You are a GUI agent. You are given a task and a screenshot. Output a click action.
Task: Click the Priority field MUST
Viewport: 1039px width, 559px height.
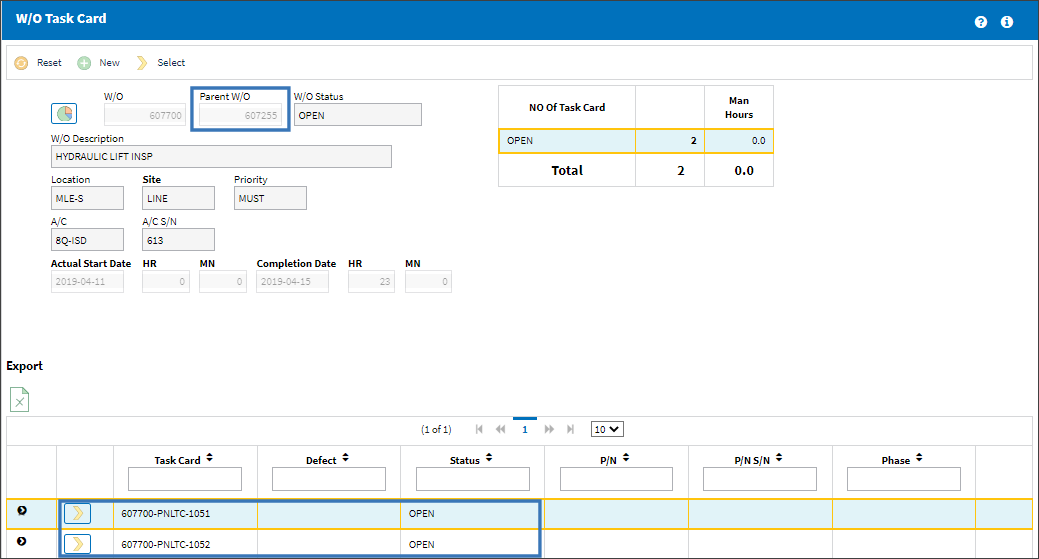coord(270,198)
